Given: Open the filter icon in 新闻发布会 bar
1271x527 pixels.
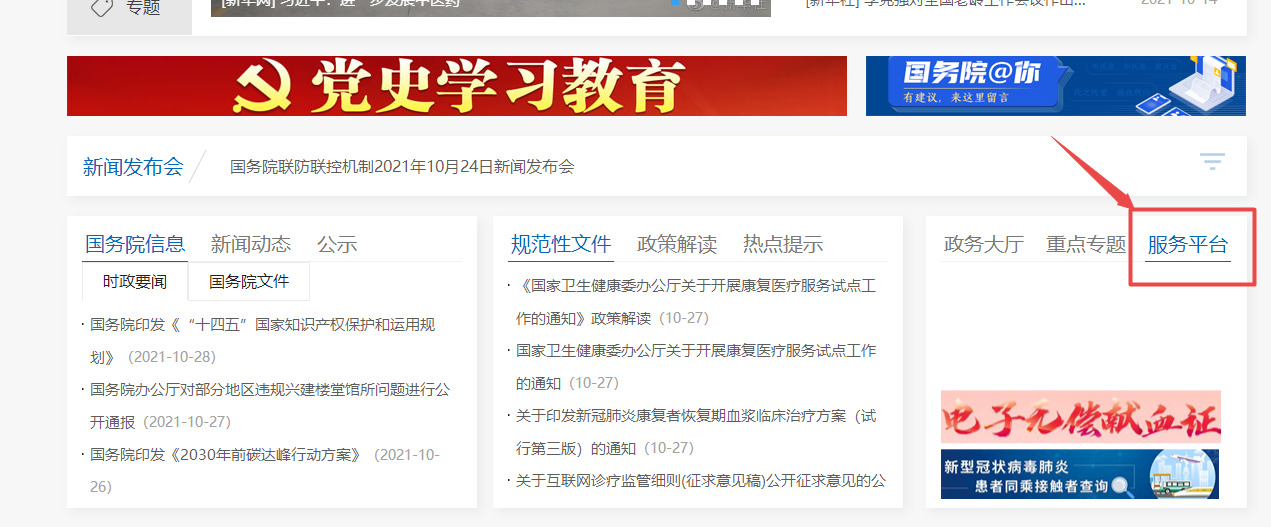Looking at the screenshot, I should [1212, 161].
